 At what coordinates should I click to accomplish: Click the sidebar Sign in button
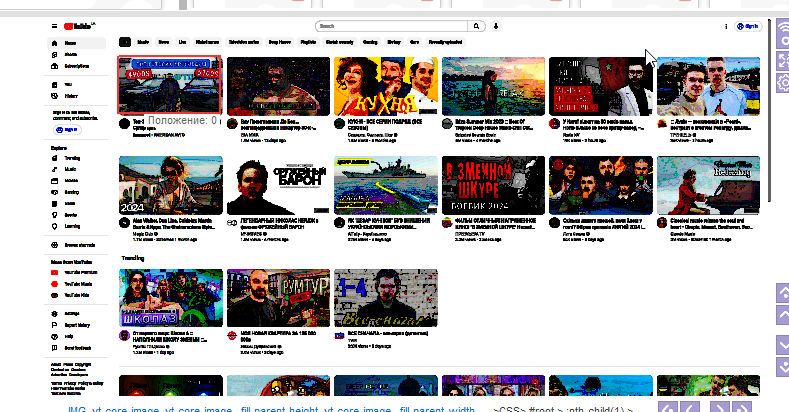point(67,130)
